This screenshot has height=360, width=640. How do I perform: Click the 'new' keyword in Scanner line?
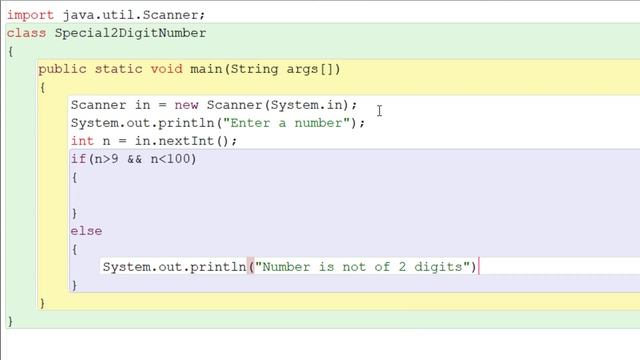click(x=187, y=105)
